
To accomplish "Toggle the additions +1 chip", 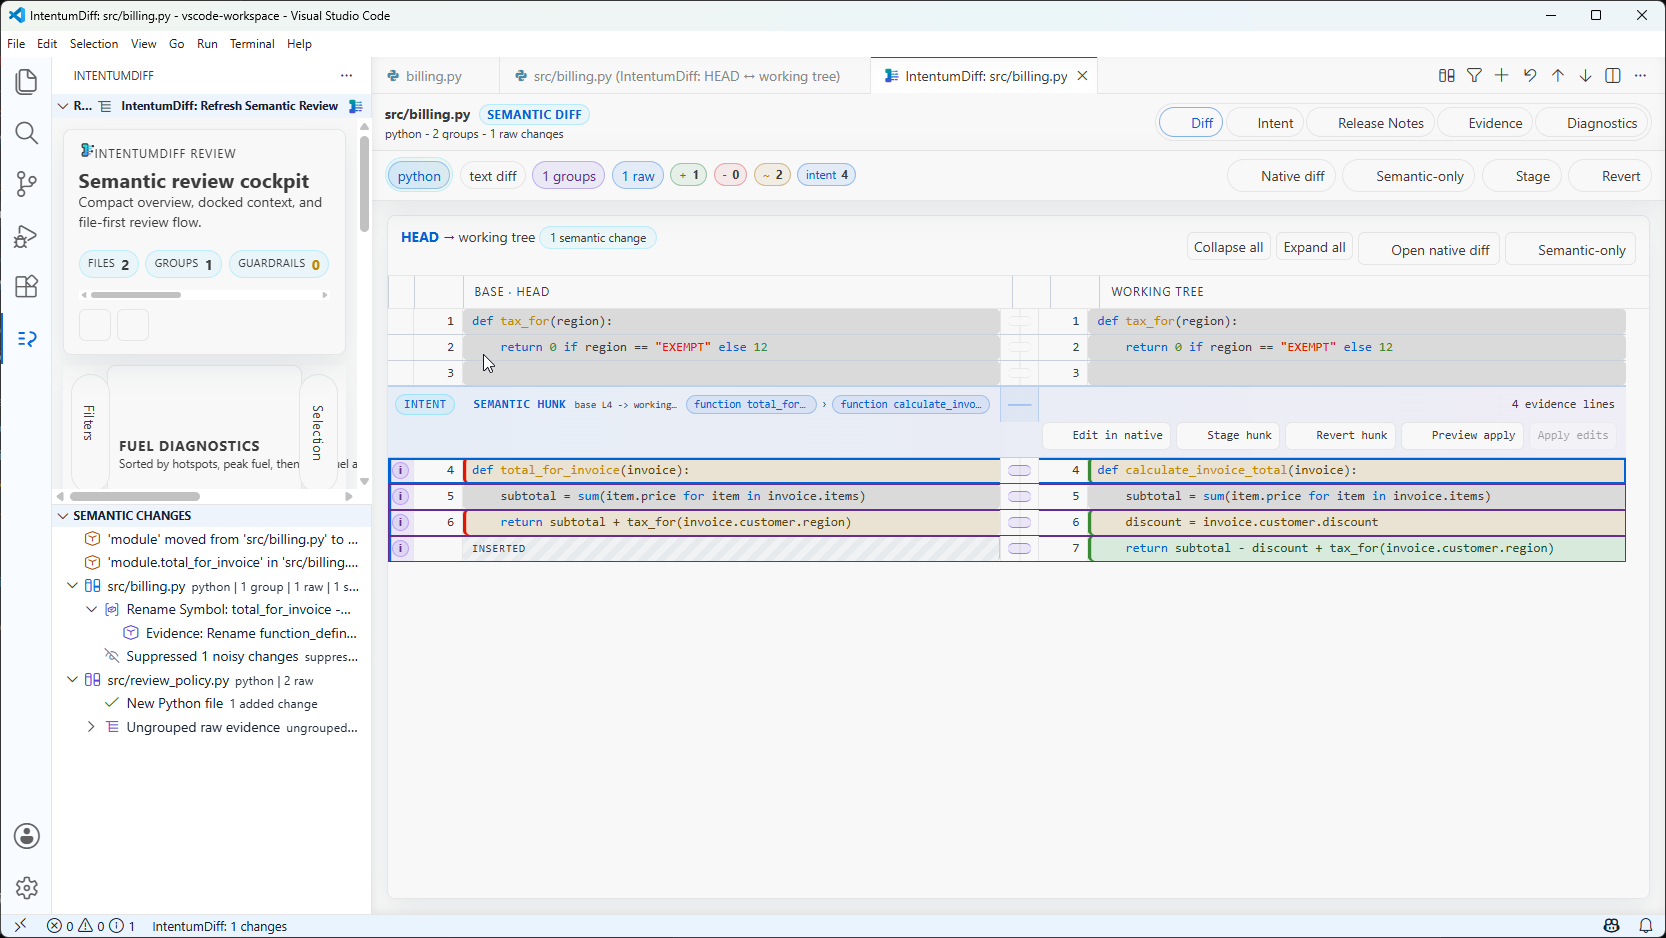I will [689, 175].
